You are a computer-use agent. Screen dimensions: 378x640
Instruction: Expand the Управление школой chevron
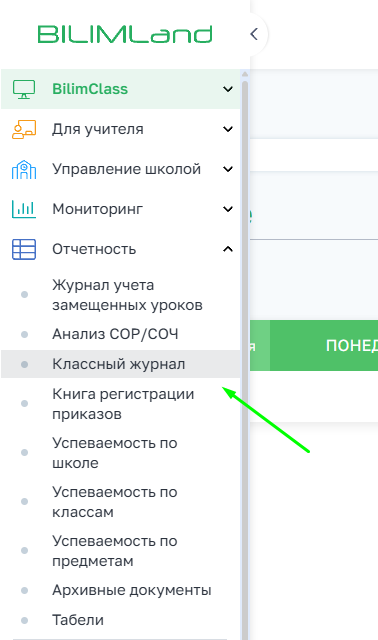pos(228,169)
